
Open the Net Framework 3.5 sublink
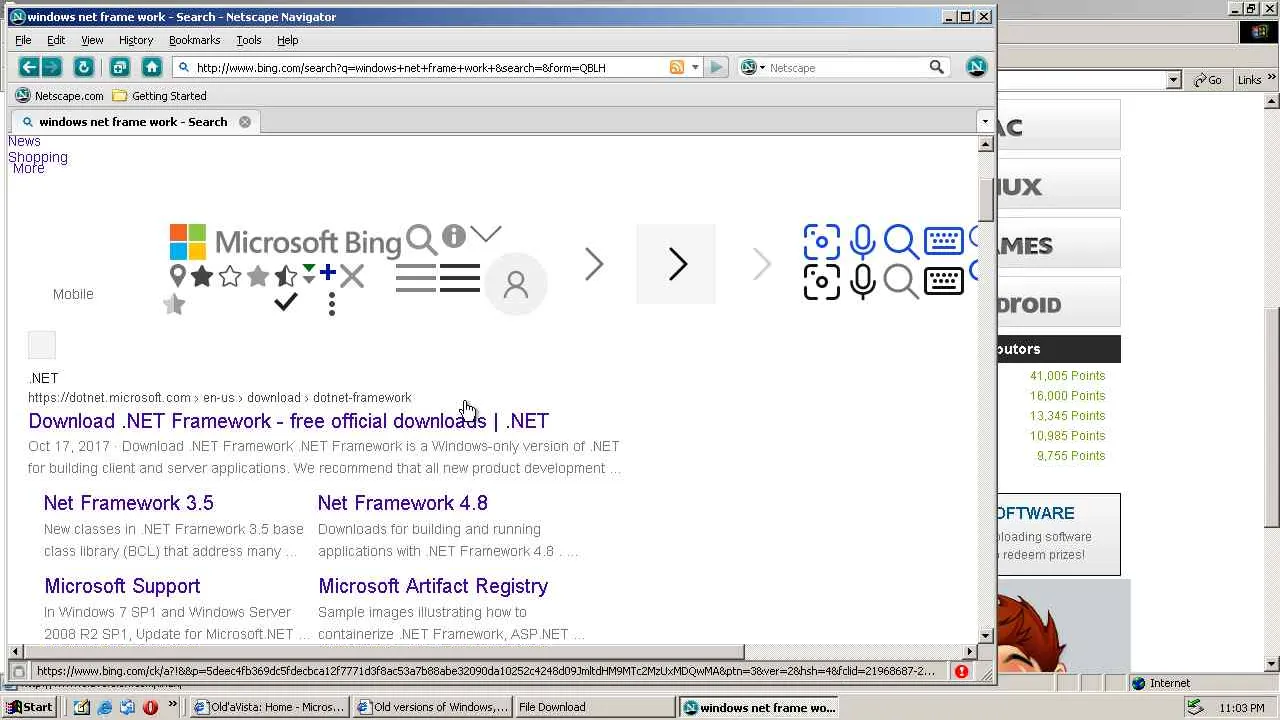(x=129, y=503)
